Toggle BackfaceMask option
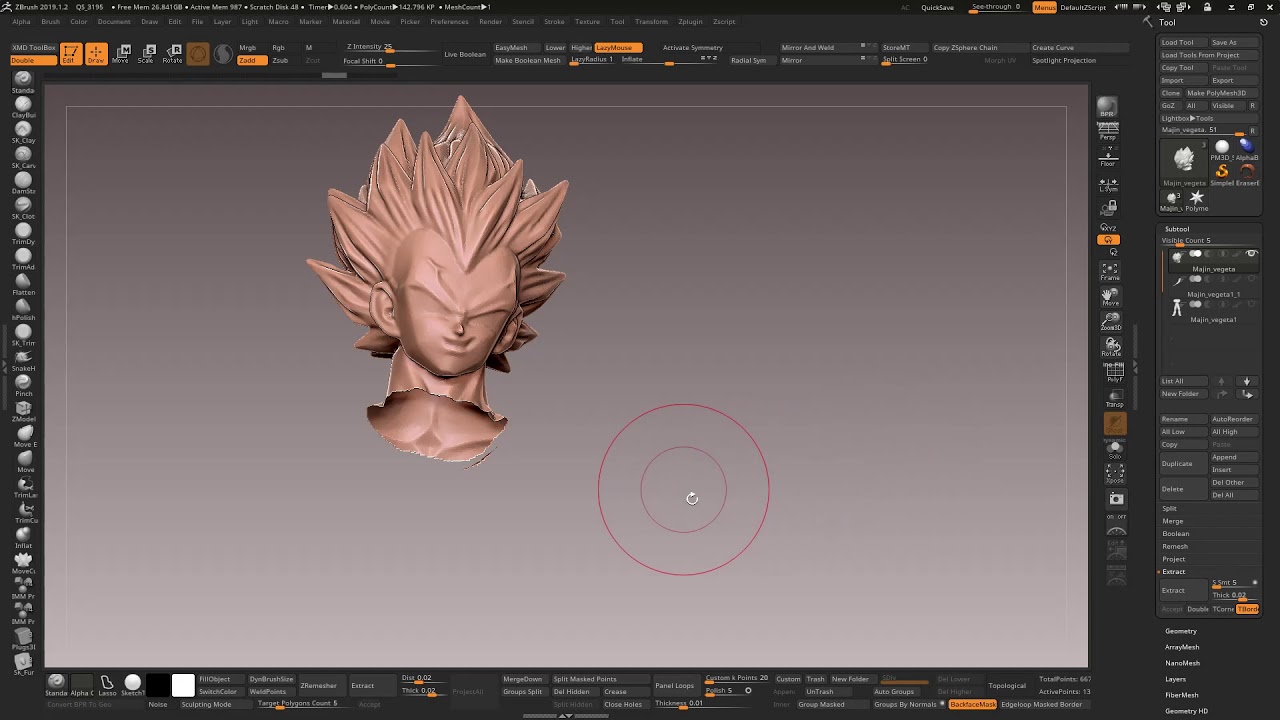 972,704
